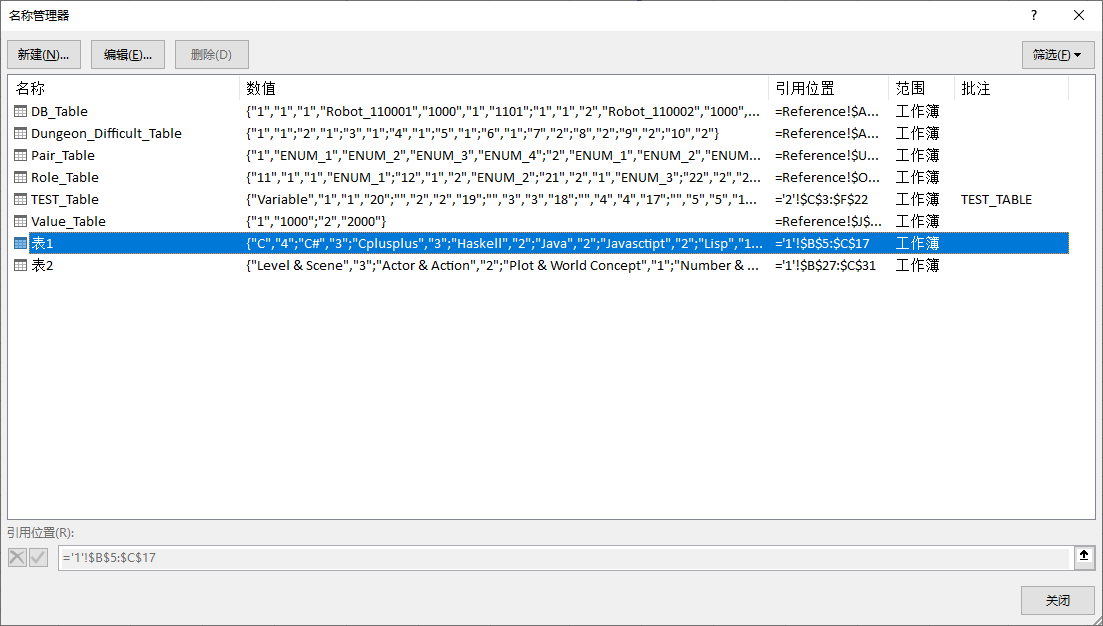
Task: Click the 数值 column header
Action: tap(504, 89)
